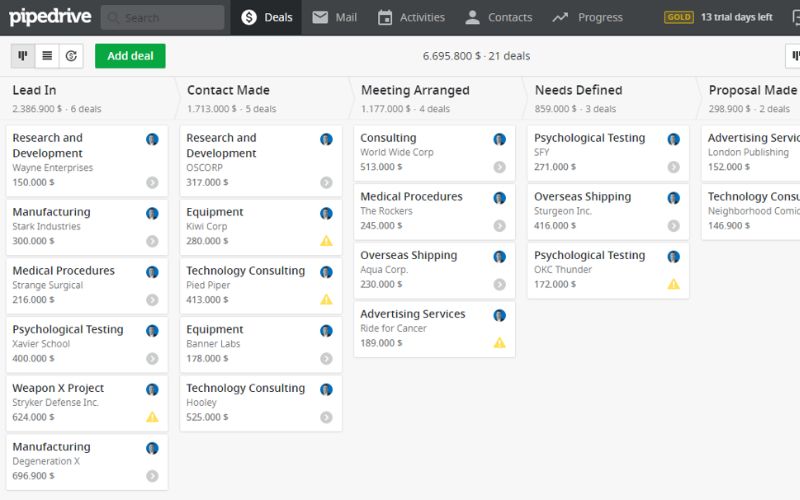This screenshot has height=500, width=800.
Task: Click warning icon on Kiwi Corp deal
Action: click(x=326, y=241)
